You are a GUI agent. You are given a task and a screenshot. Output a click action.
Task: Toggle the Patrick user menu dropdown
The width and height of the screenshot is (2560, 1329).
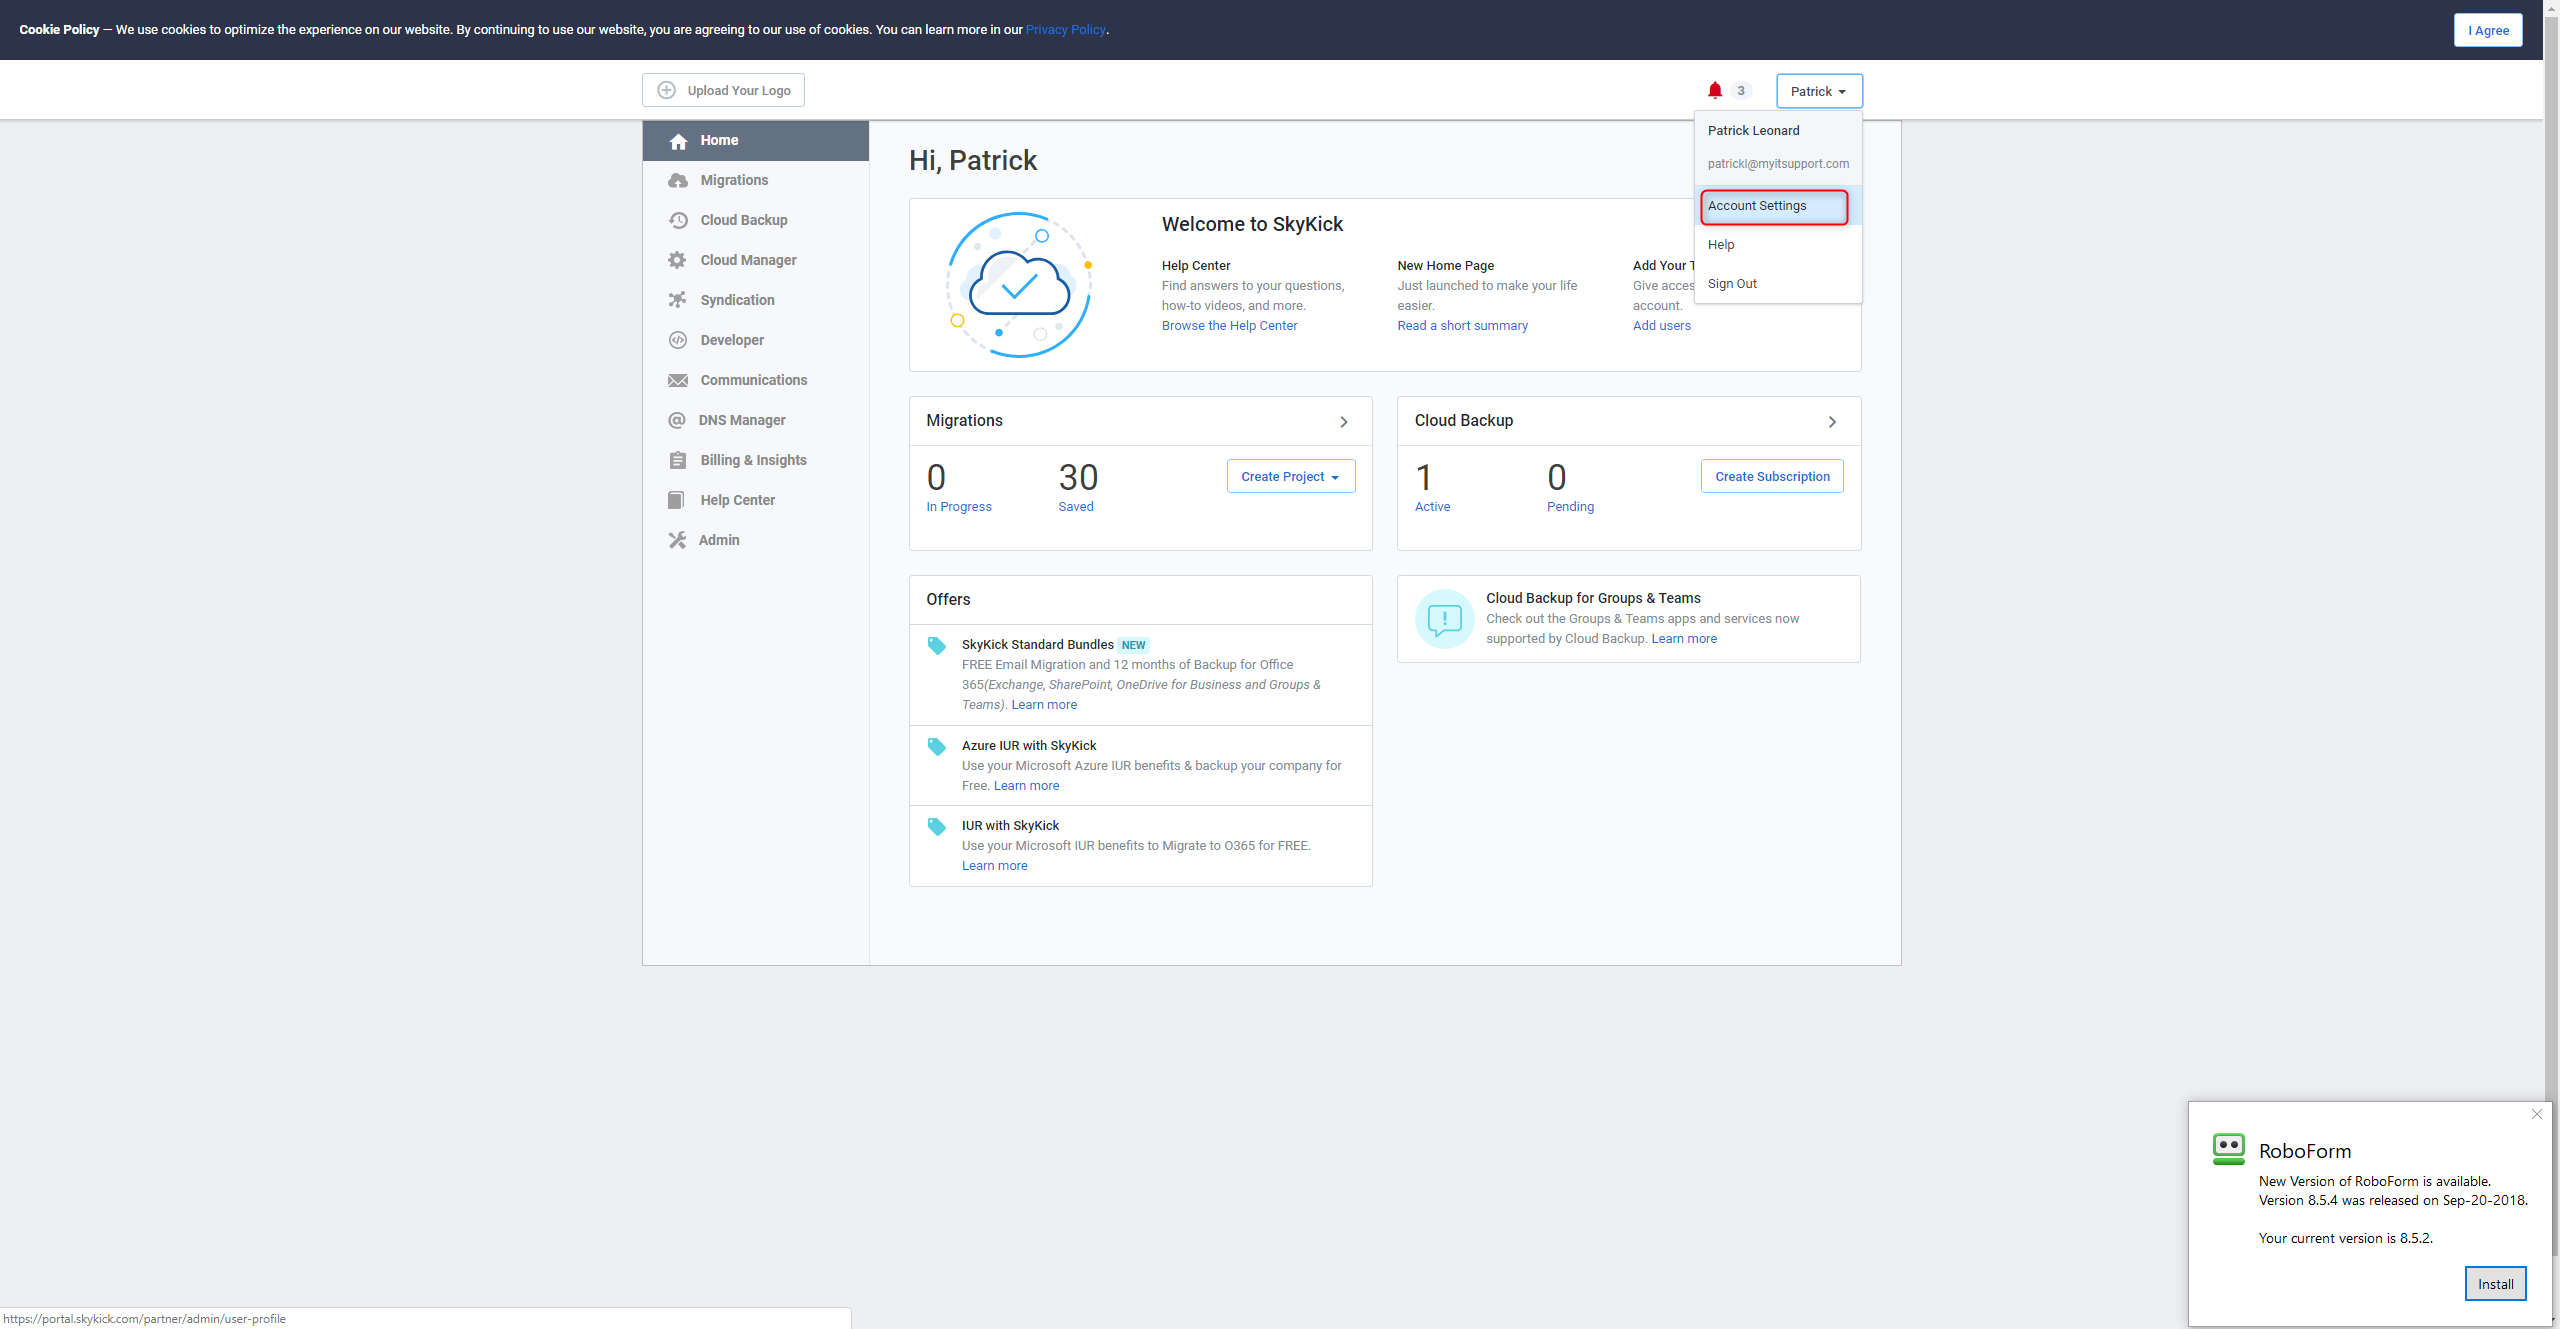(x=1819, y=91)
